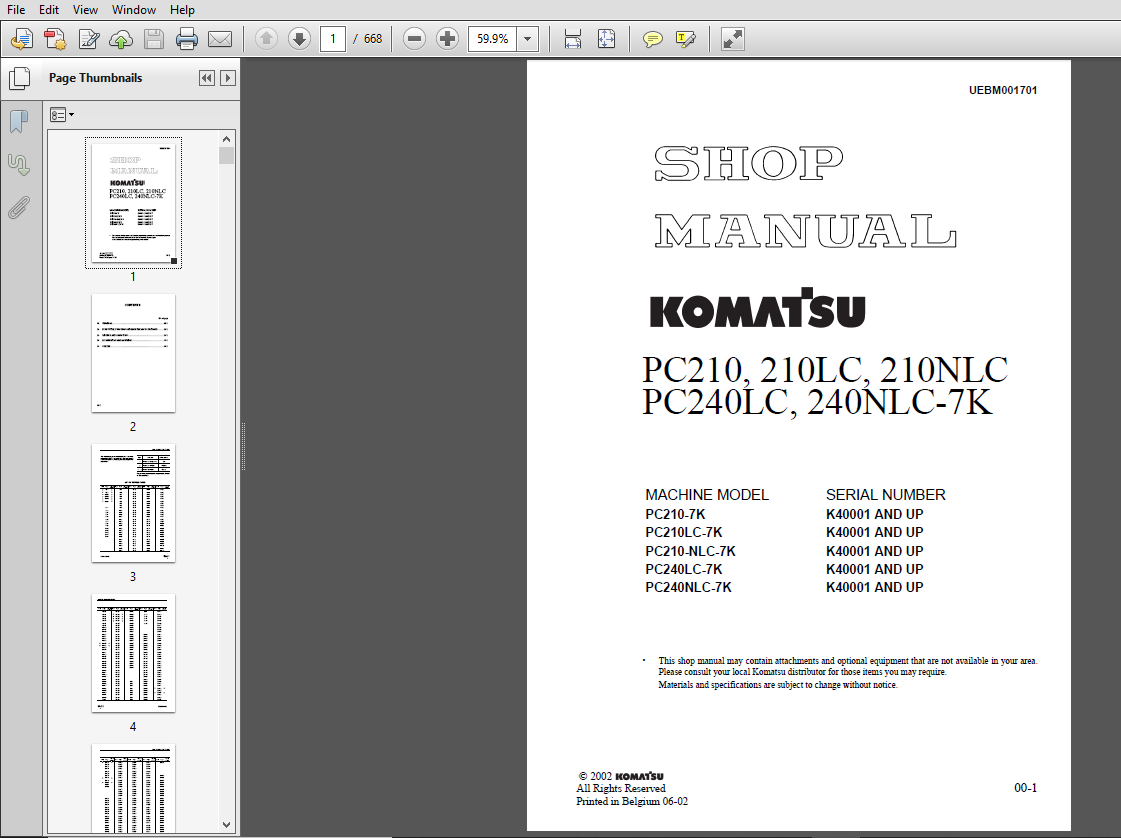Click the total pages count 668
This screenshot has height=838, width=1121.
(373, 39)
